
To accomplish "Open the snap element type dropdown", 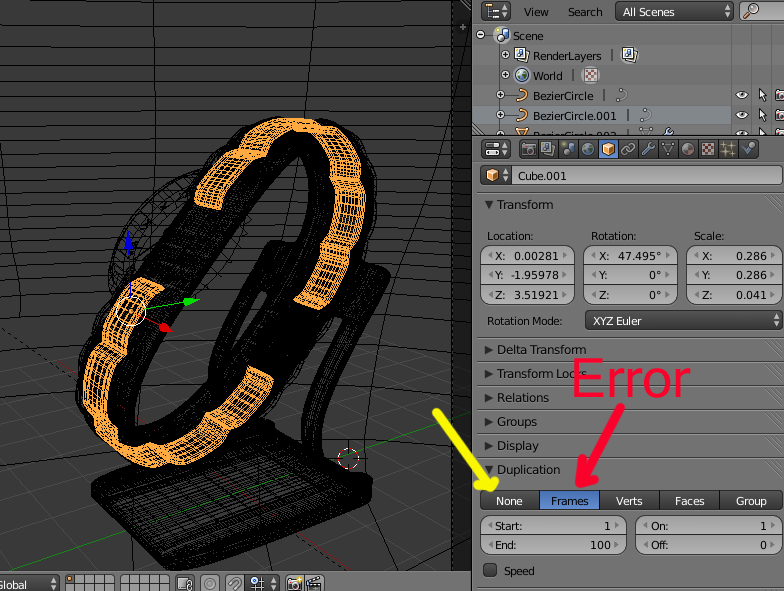I will pos(262,584).
